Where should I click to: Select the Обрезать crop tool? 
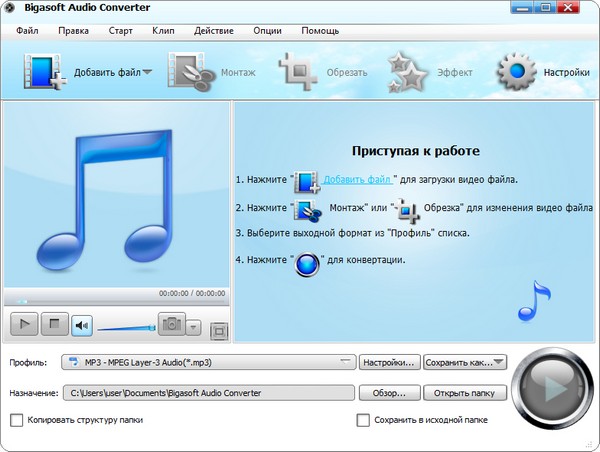click(x=299, y=72)
